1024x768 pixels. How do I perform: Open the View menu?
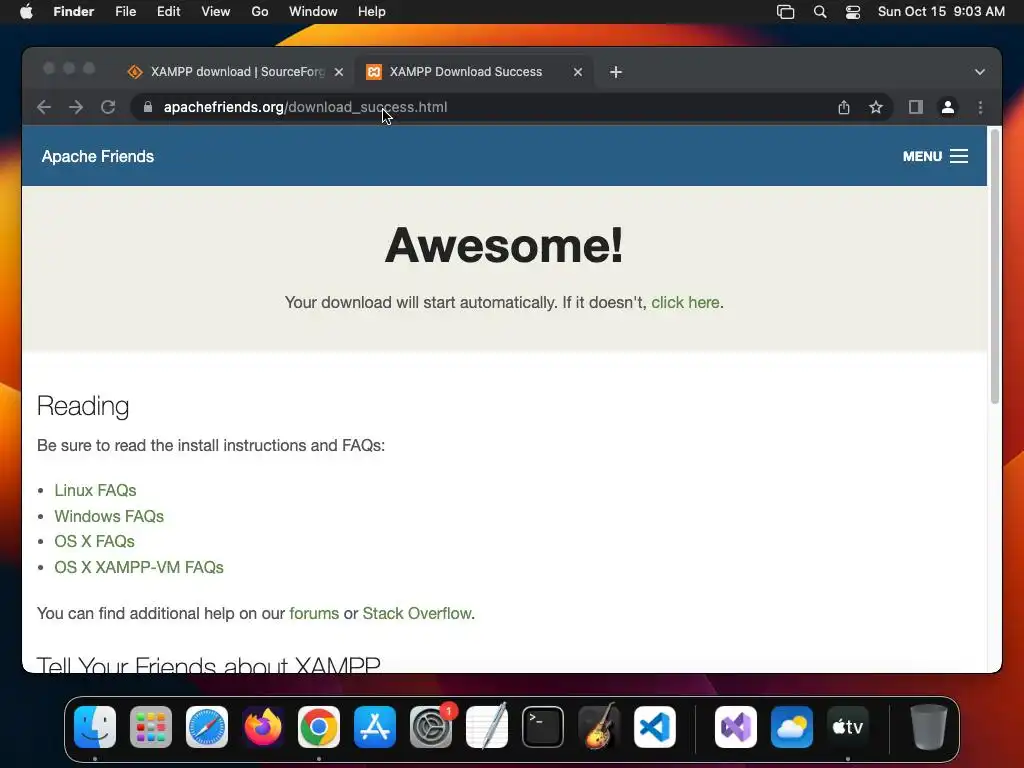[x=216, y=12]
